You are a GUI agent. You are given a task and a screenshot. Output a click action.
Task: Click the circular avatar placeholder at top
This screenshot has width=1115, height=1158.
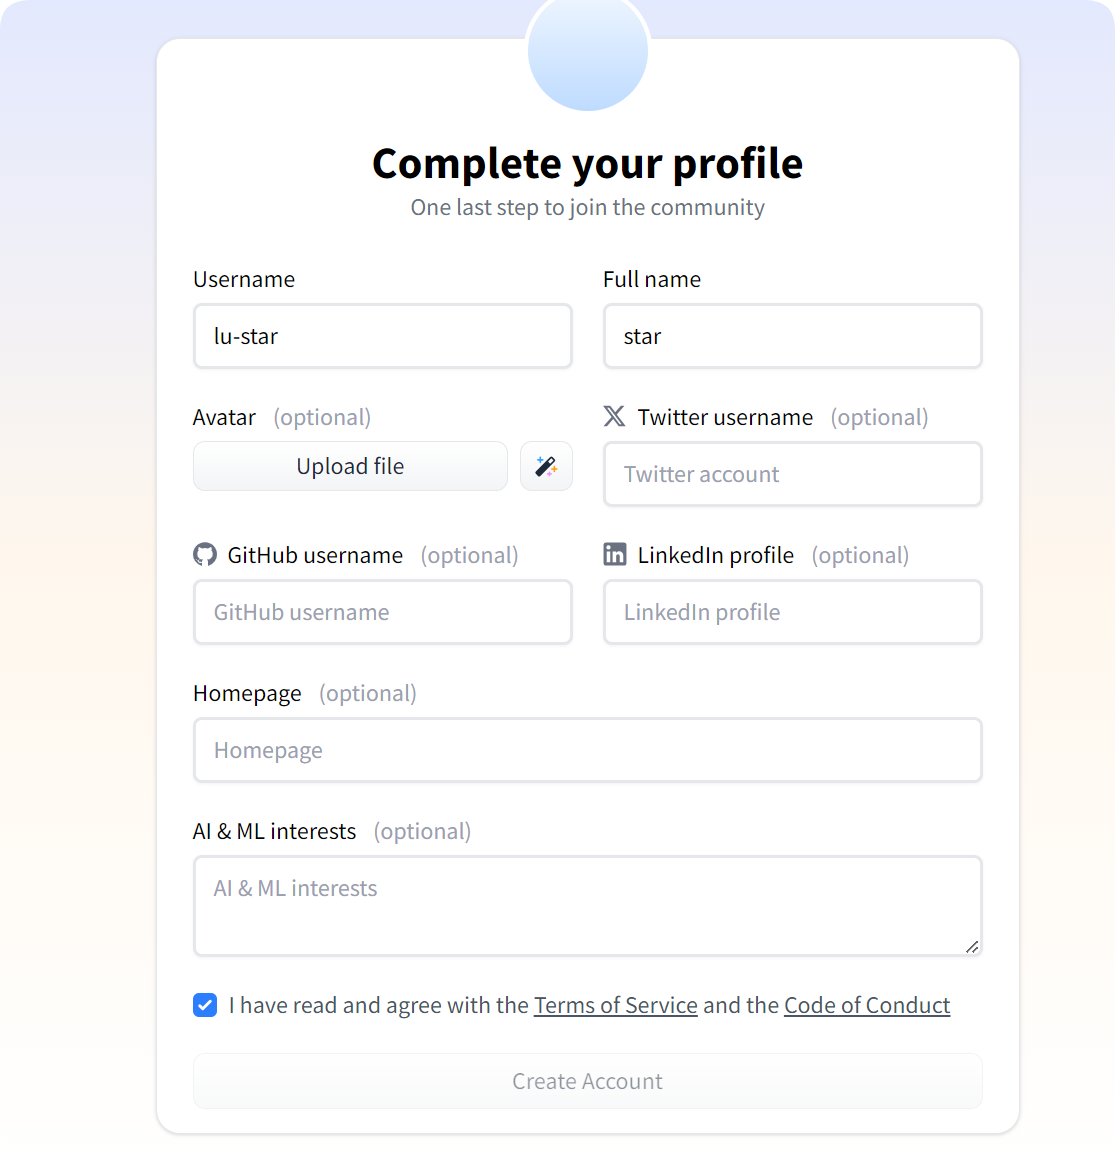pyautogui.click(x=588, y=55)
